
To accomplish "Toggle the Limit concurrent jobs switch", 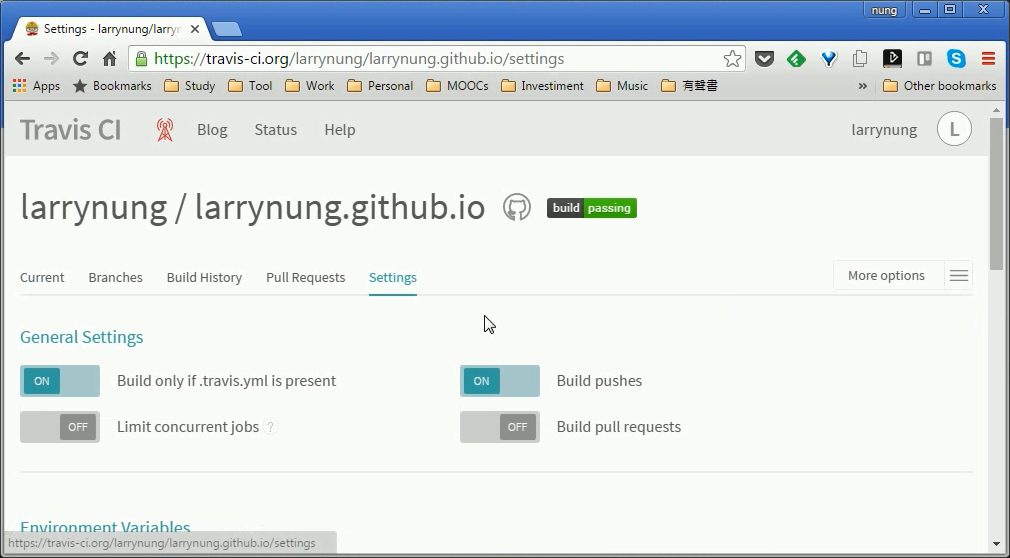I will pos(60,427).
